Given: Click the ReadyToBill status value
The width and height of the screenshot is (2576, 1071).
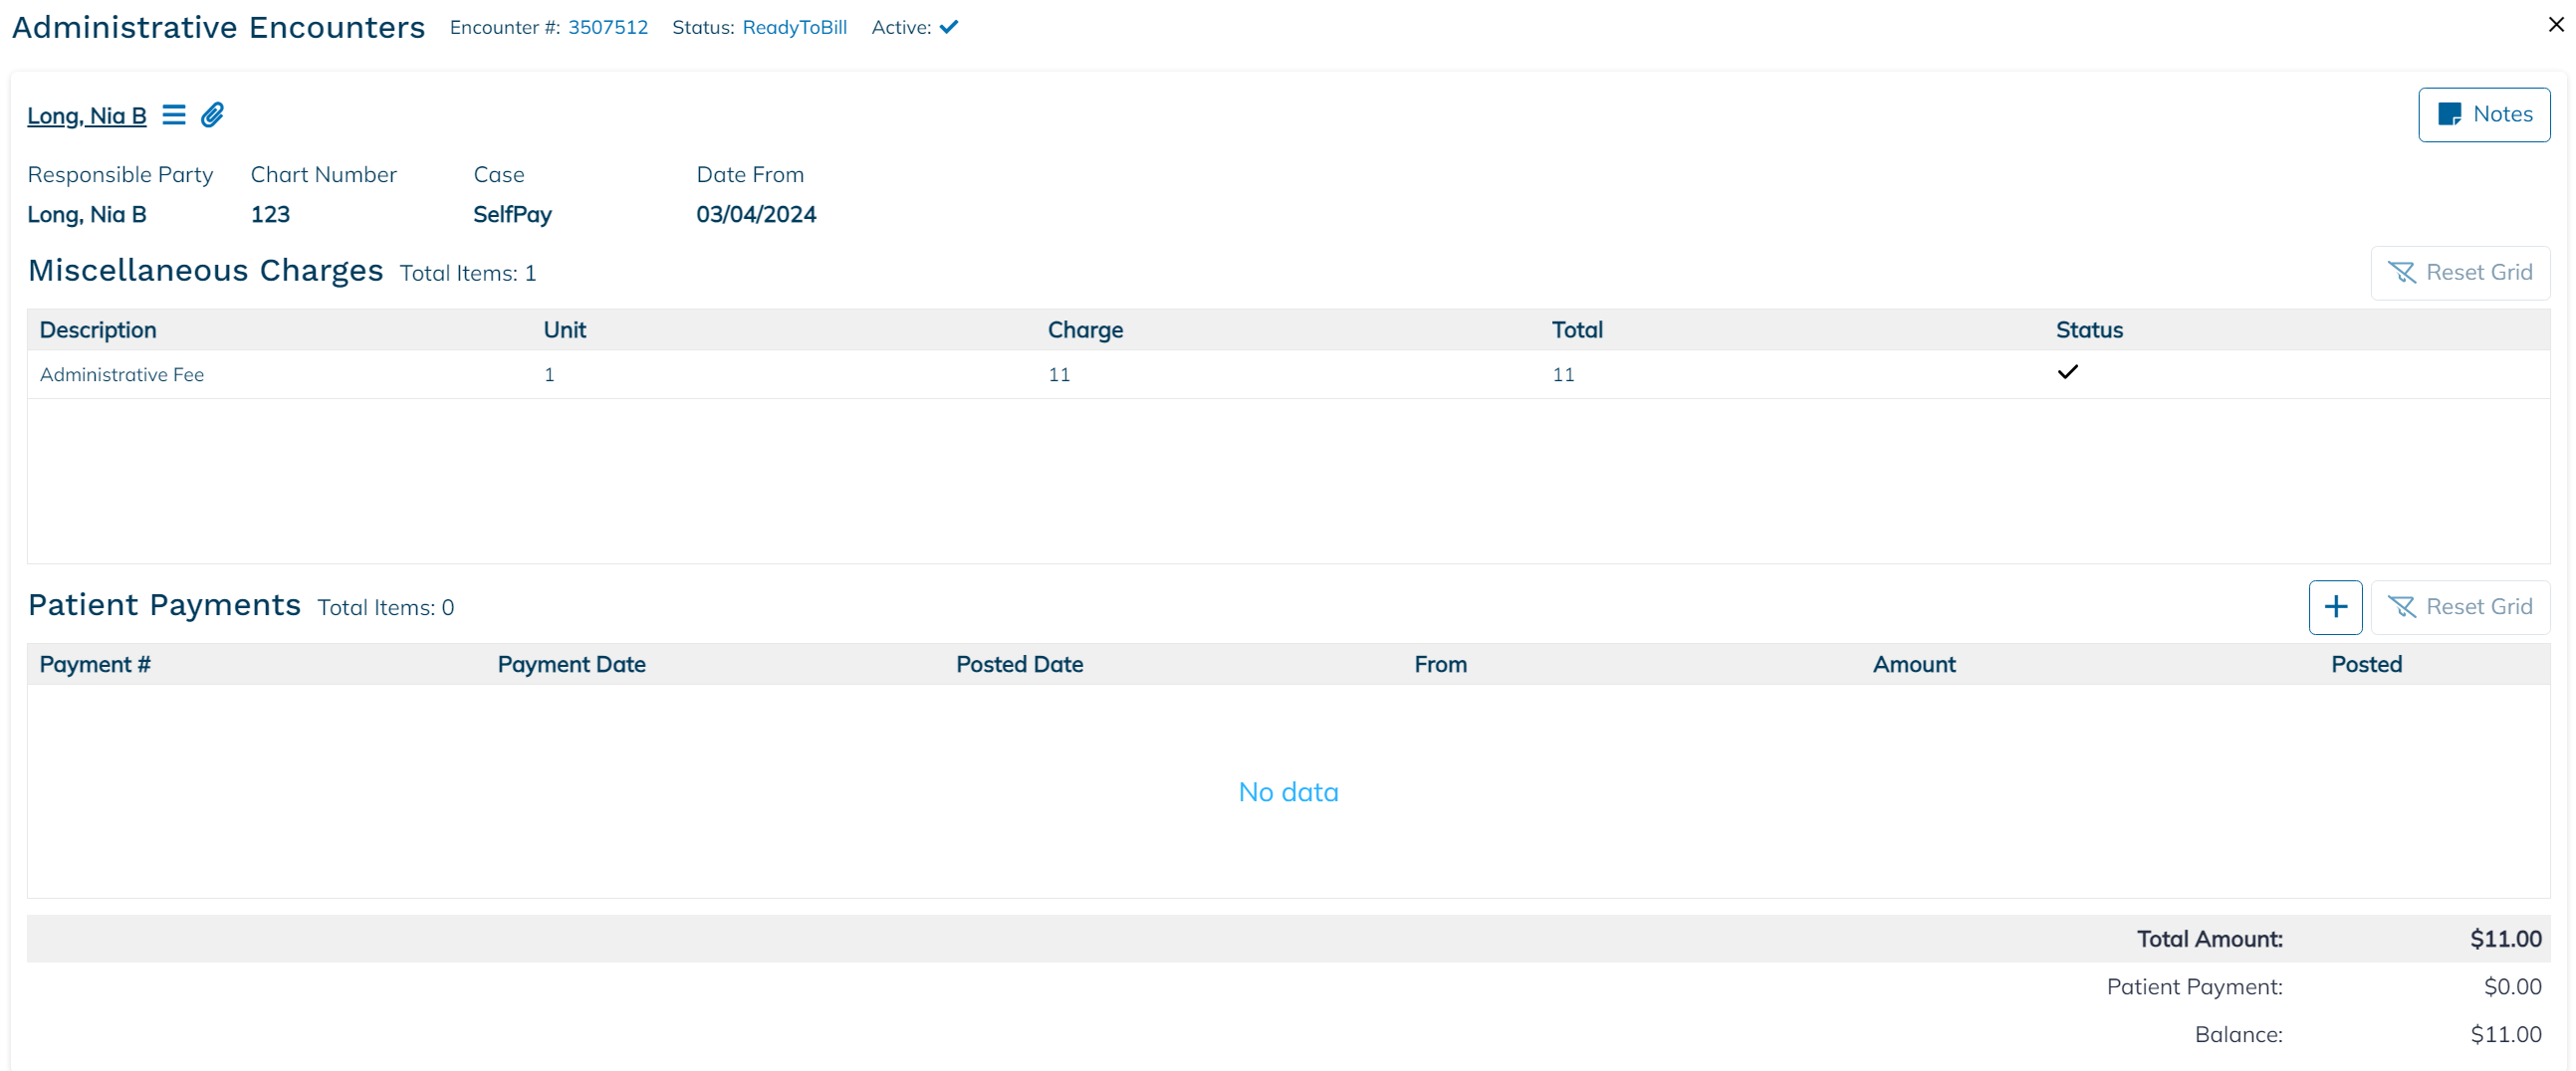Looking at the screenshot, I should coord(794,27).
